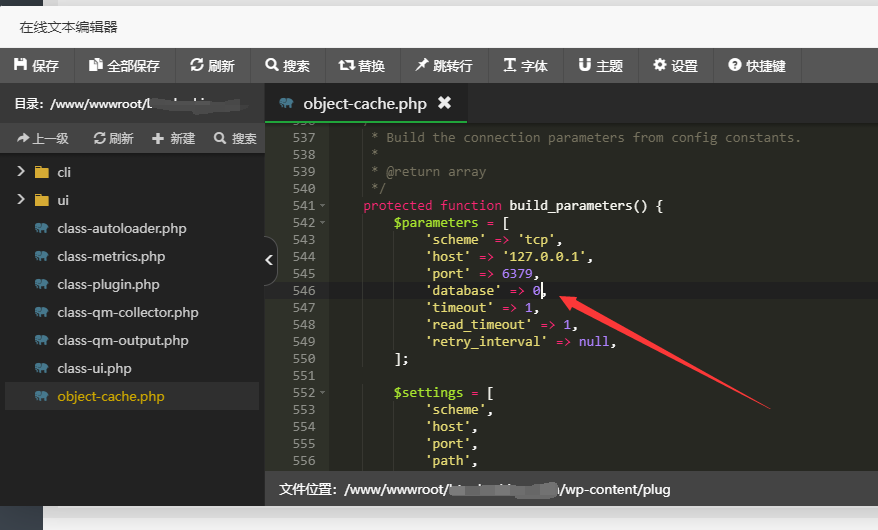This screenshot has width=878, height=530.
Task: Close the object-cache.php tab
Action: (x=445, y=103)
